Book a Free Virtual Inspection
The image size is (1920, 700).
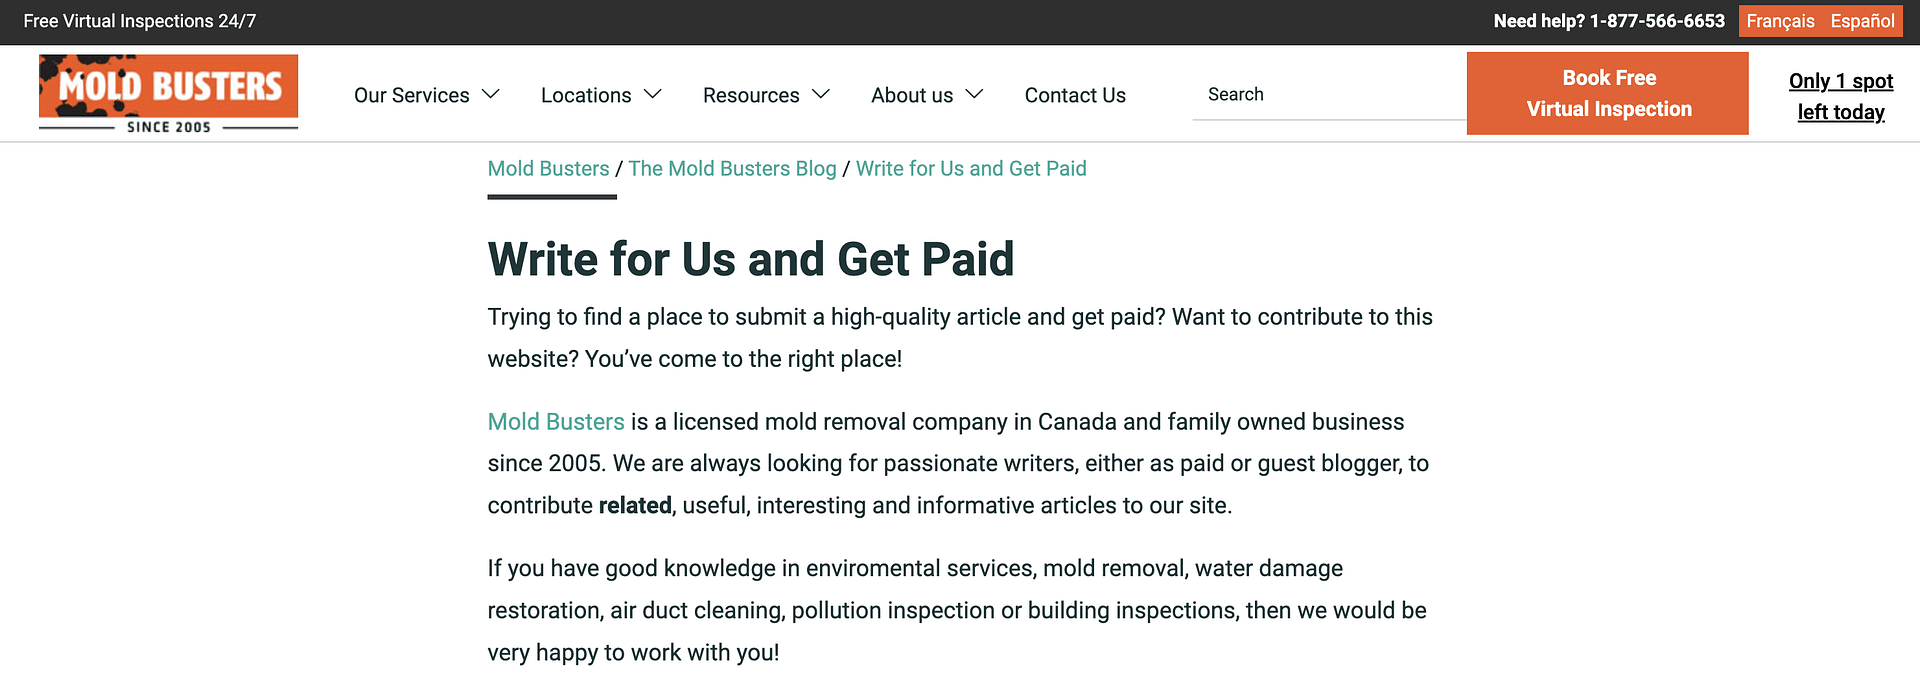(1607, 93)
